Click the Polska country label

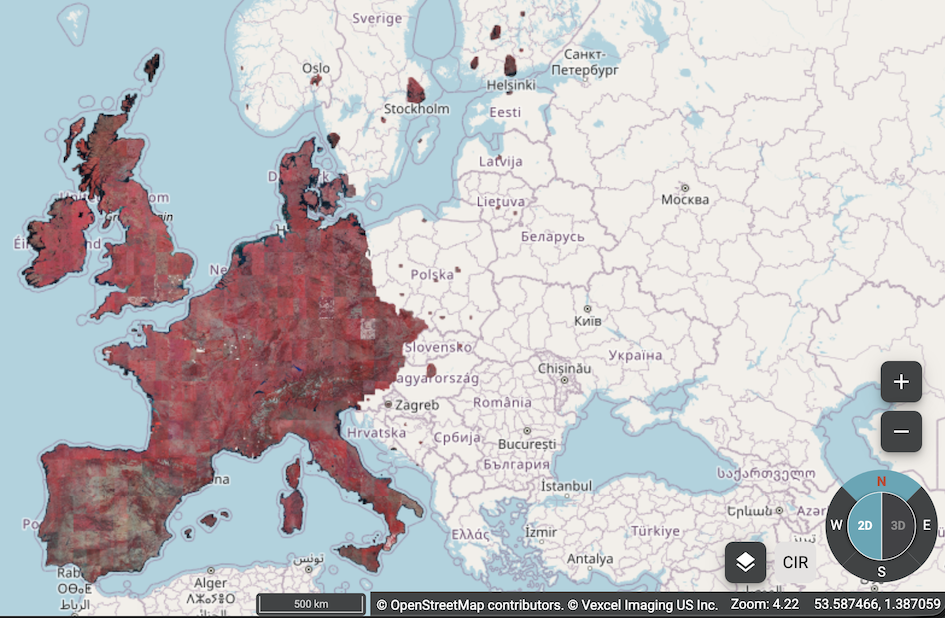coord(432,274)
